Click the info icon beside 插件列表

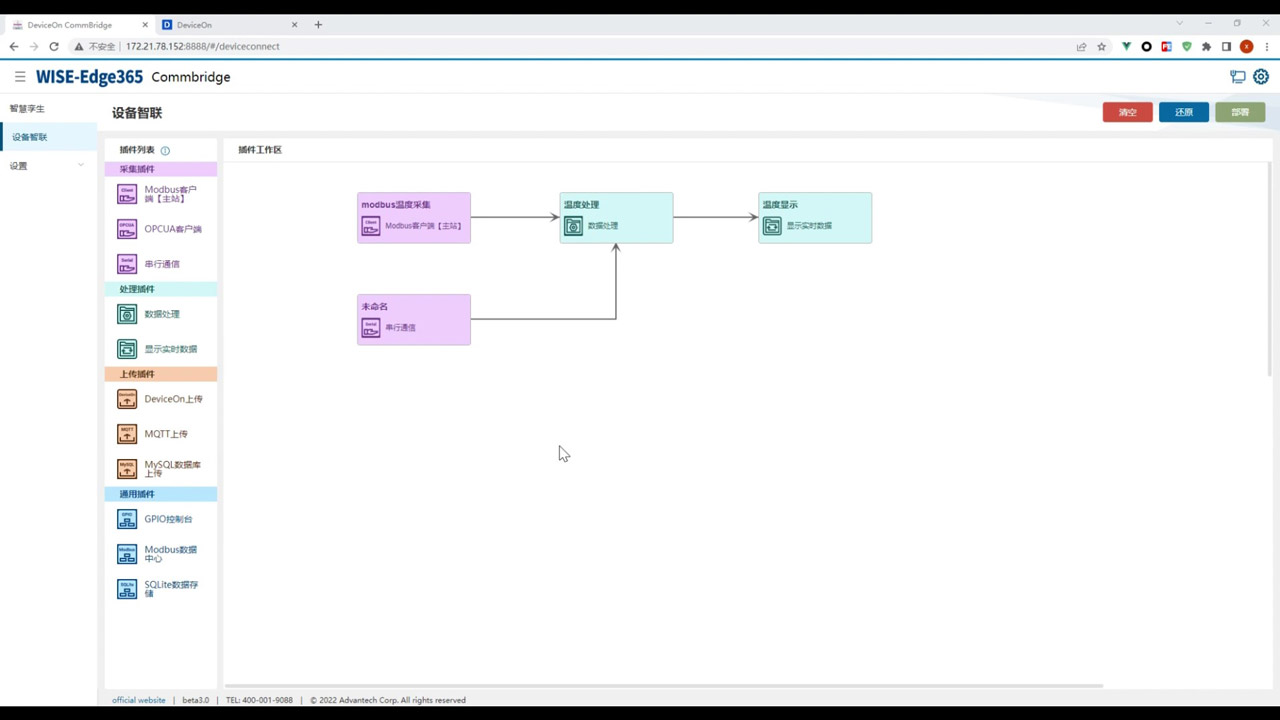point(165,151)
